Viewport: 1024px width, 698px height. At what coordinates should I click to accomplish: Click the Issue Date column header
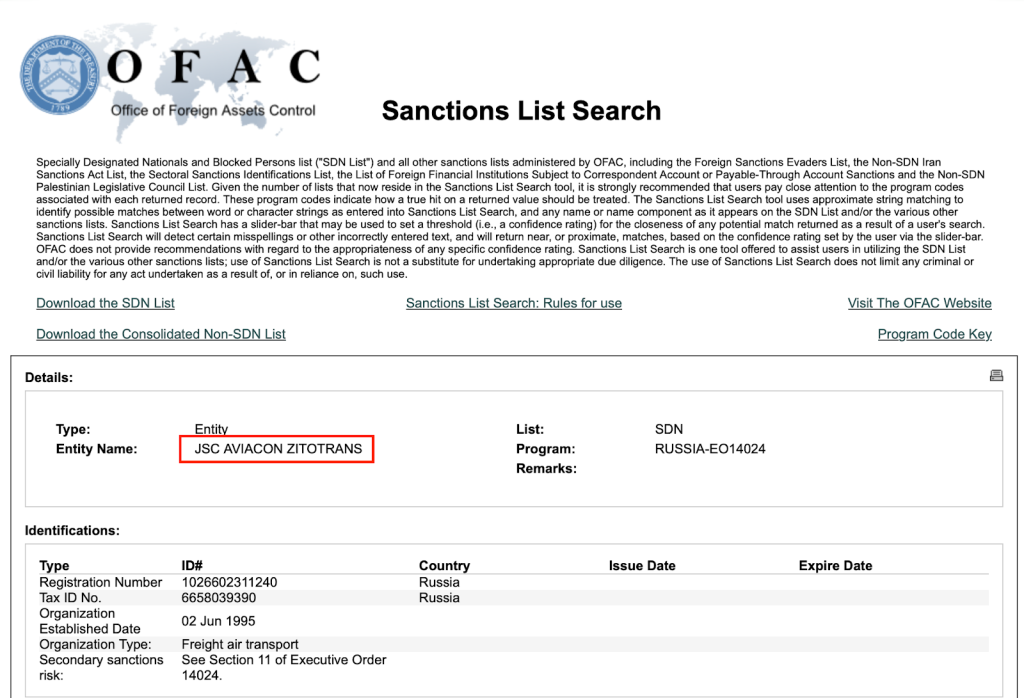[x=642, y=566]
